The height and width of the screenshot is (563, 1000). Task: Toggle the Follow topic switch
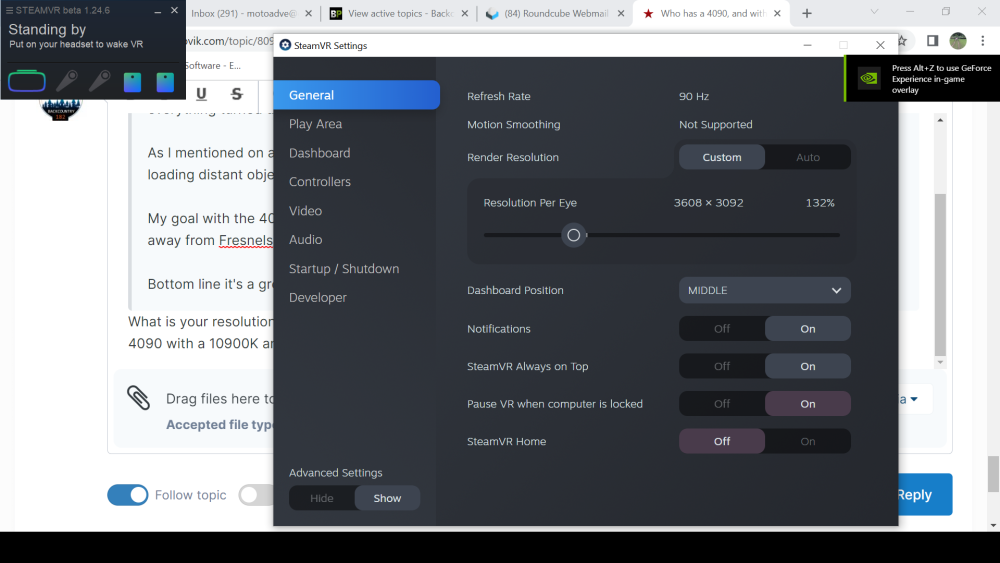coord(128,495)
